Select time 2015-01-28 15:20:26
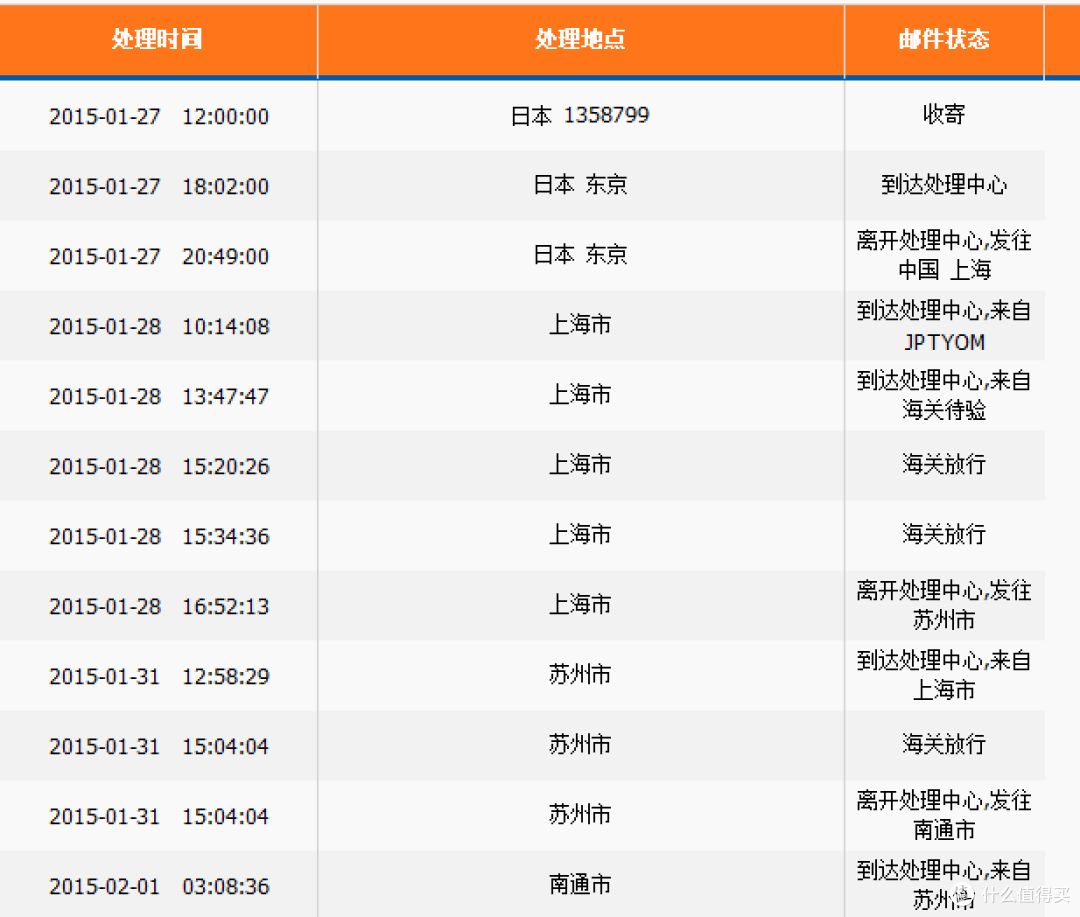 [x=159, y=467]
